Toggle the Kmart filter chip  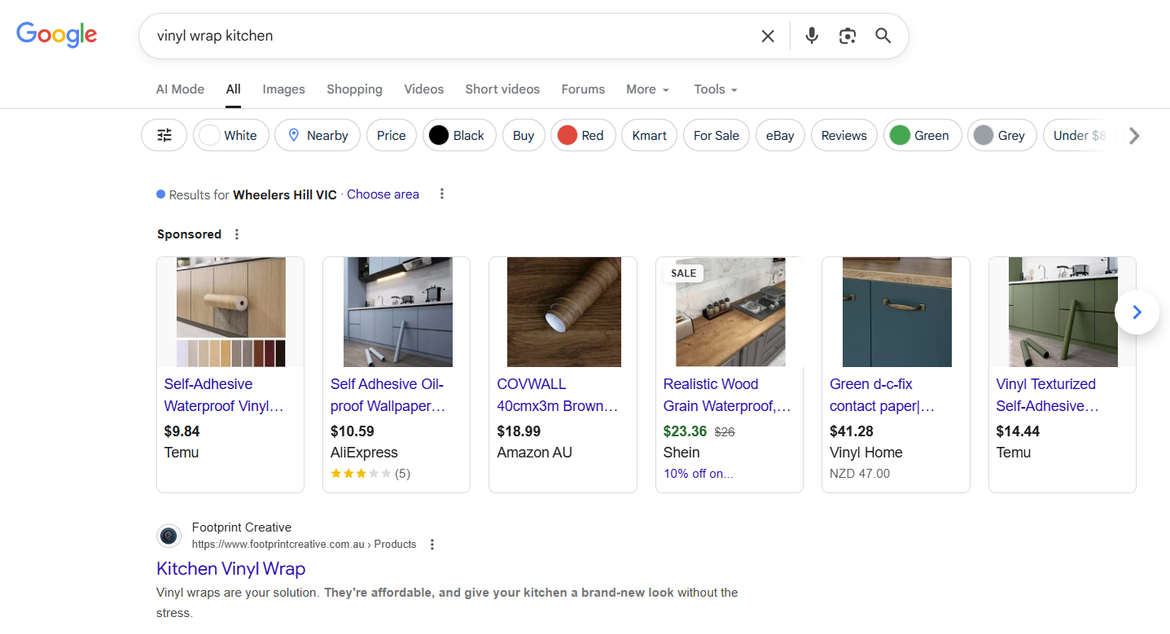click(x=649, y=135)
